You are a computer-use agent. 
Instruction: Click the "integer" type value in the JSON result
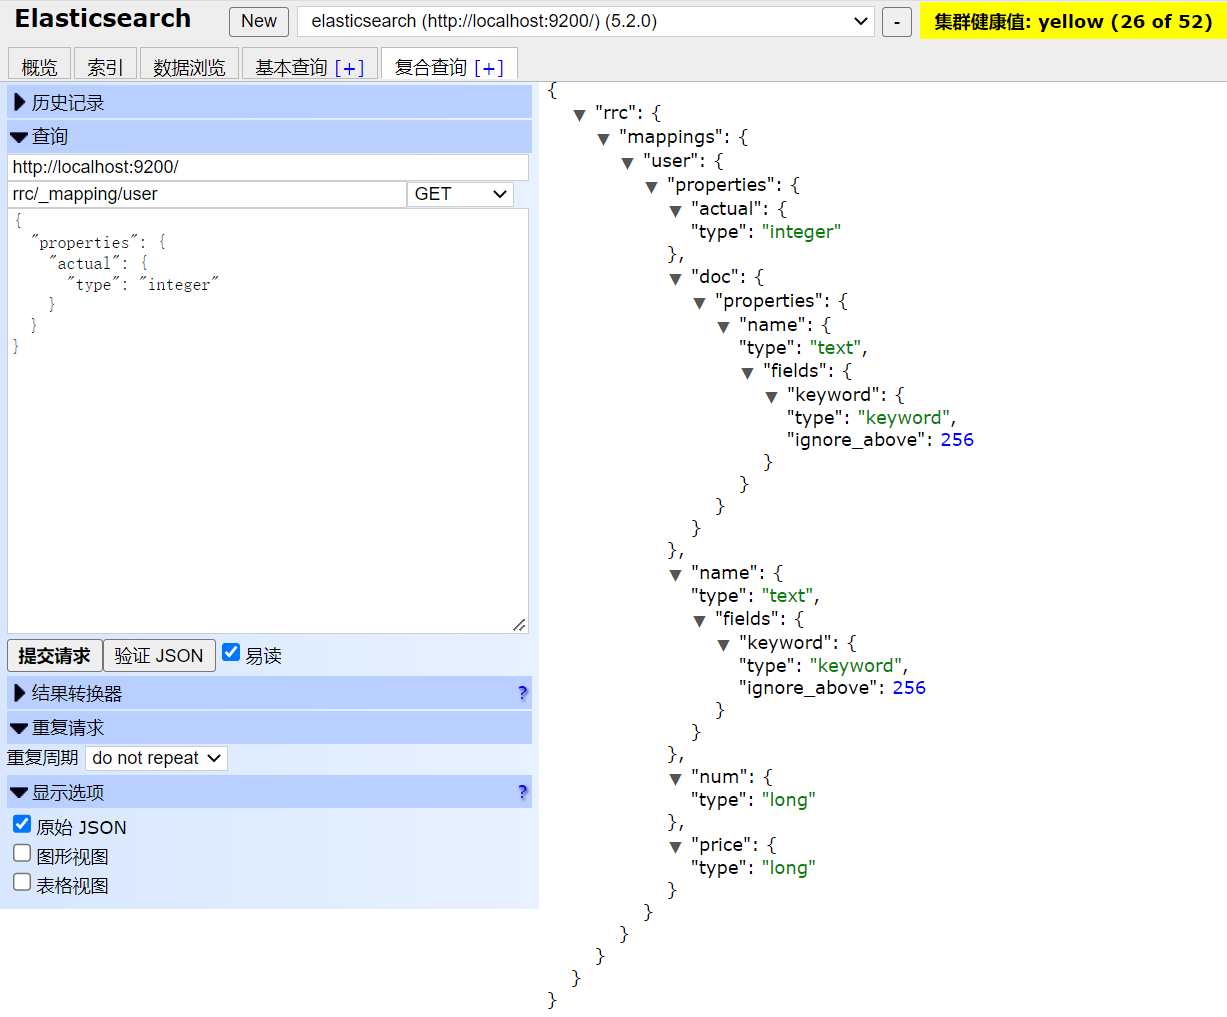[x=801, y=232]
